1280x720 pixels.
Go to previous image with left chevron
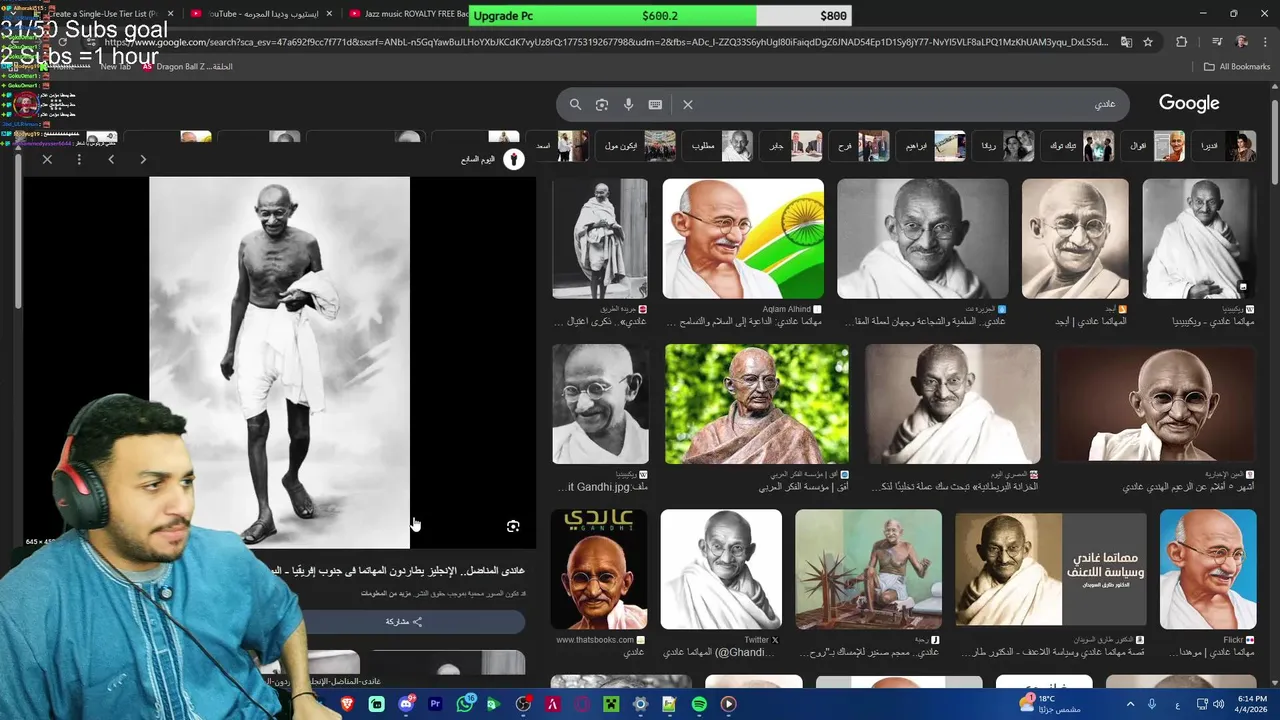pos(111,159)
